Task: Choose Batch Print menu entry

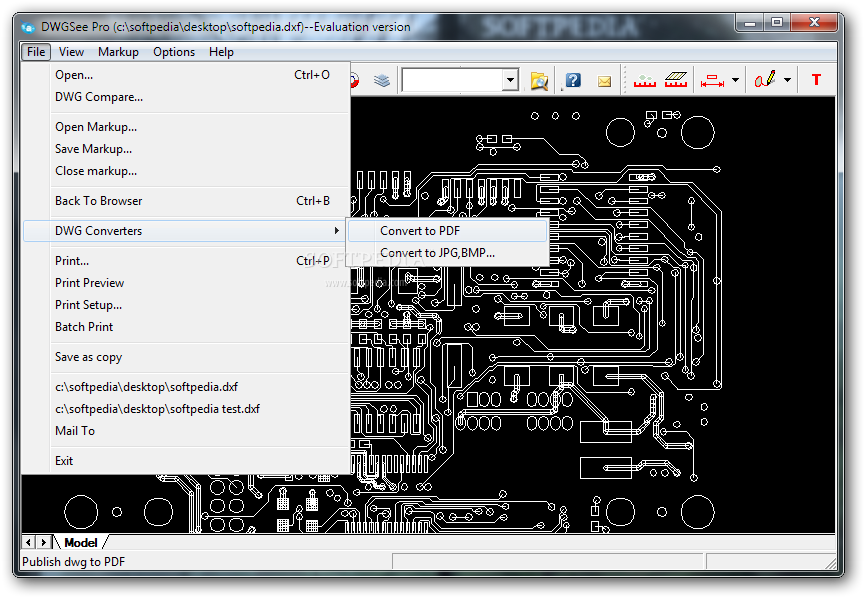Action: click(x=186, y=327)
